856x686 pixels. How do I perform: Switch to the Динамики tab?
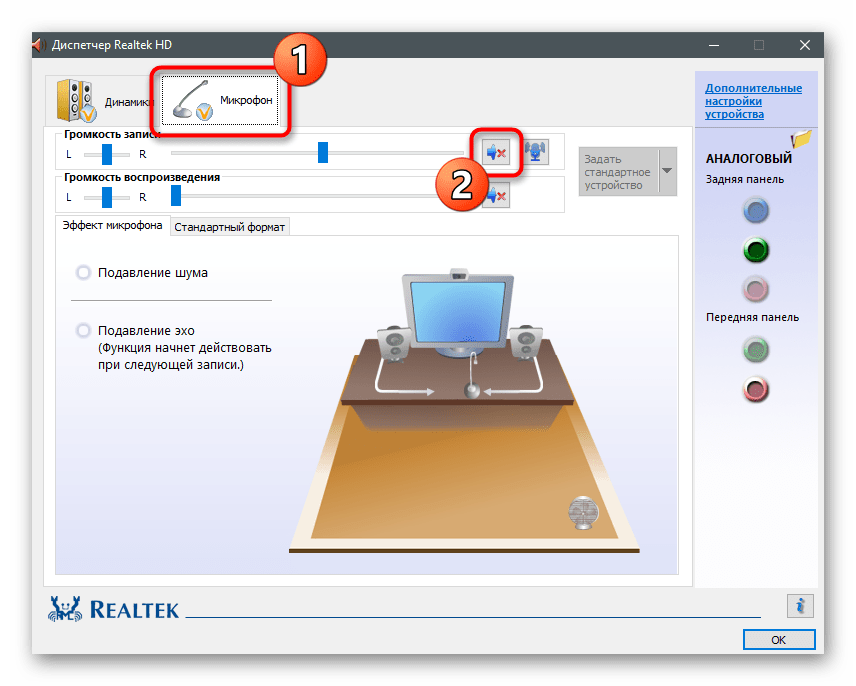[103, 101]
